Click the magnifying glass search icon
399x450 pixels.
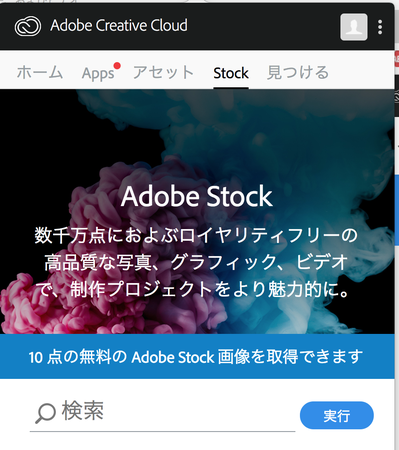45,413
